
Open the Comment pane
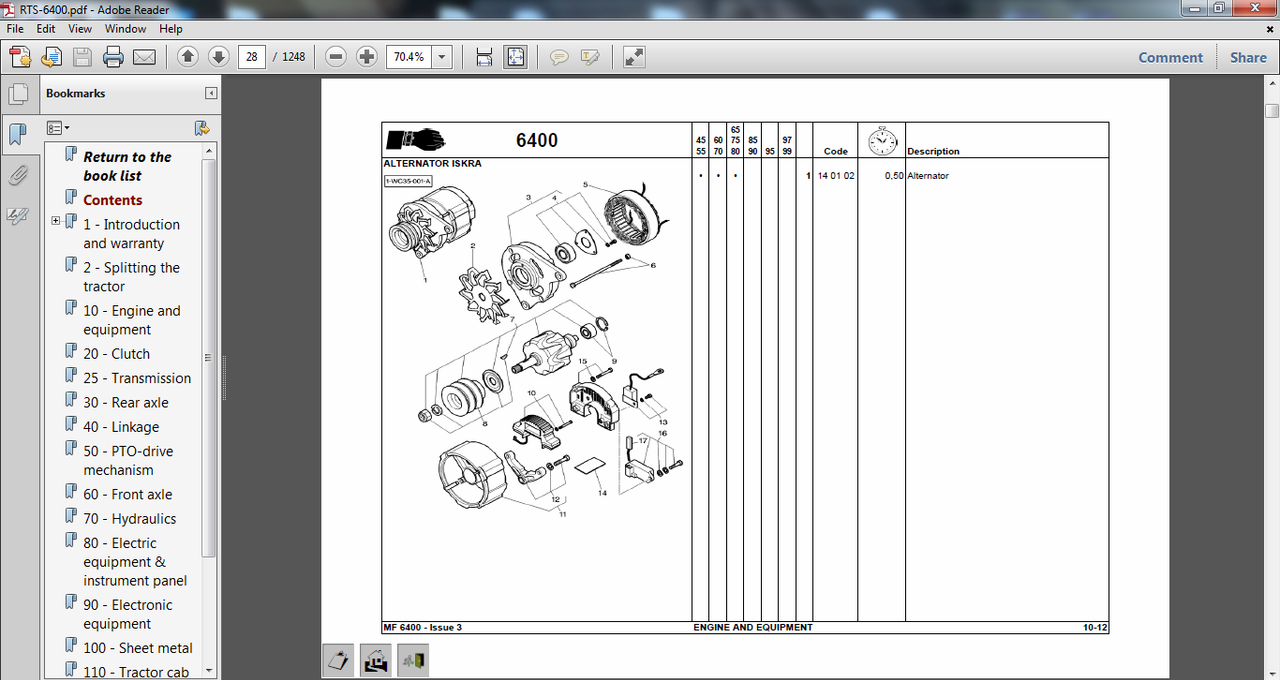1170,57
